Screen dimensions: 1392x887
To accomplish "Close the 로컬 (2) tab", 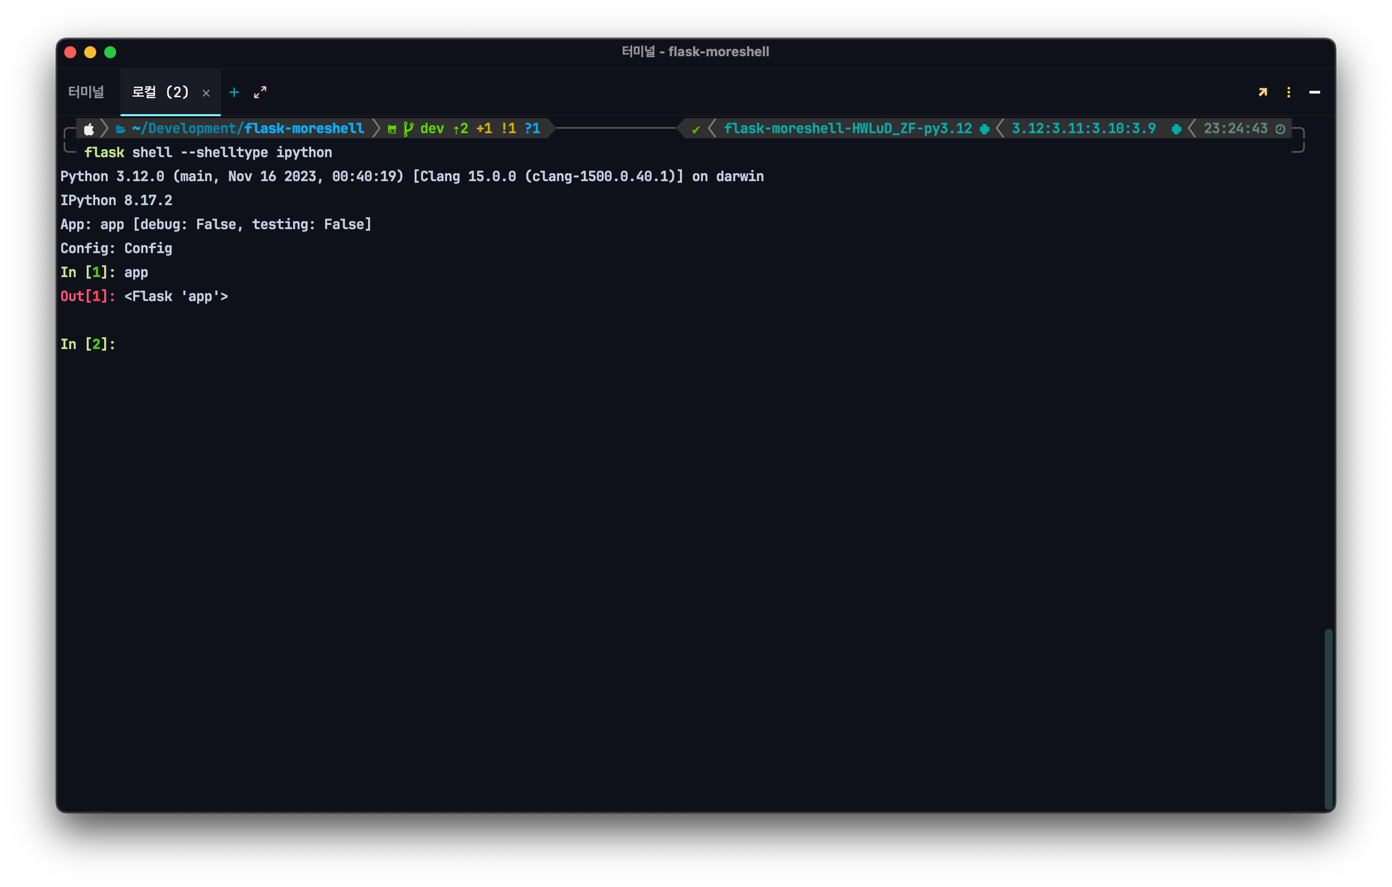I will coord(206,93).
